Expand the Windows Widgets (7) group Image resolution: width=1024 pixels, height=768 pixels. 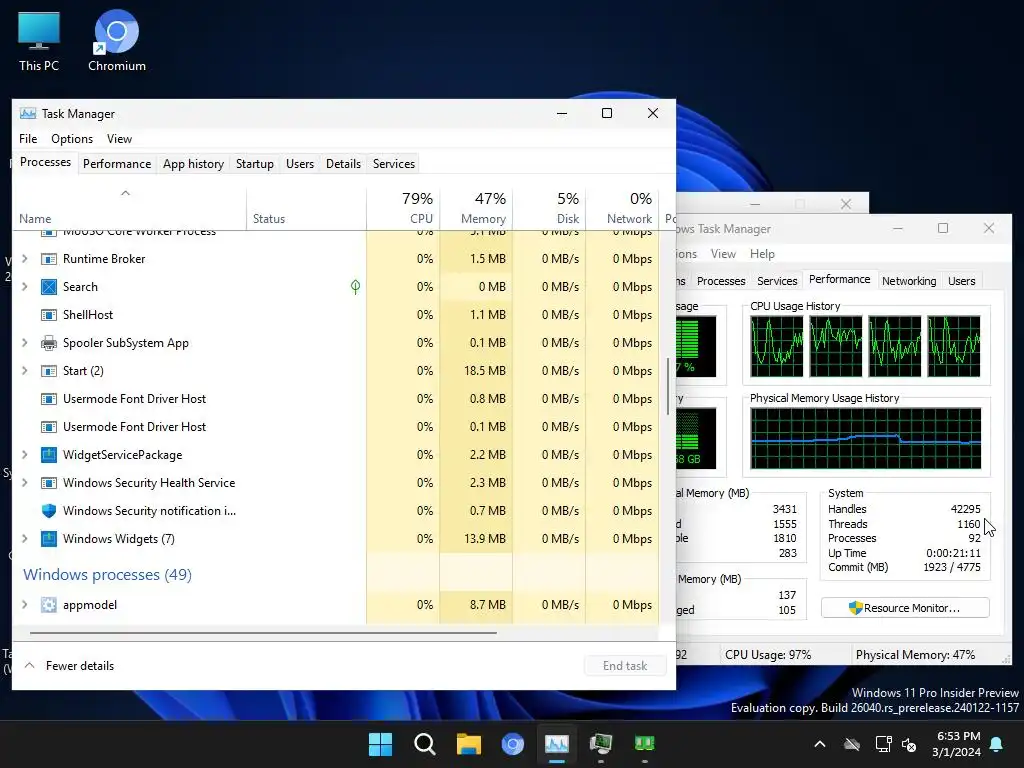point(25,539)
